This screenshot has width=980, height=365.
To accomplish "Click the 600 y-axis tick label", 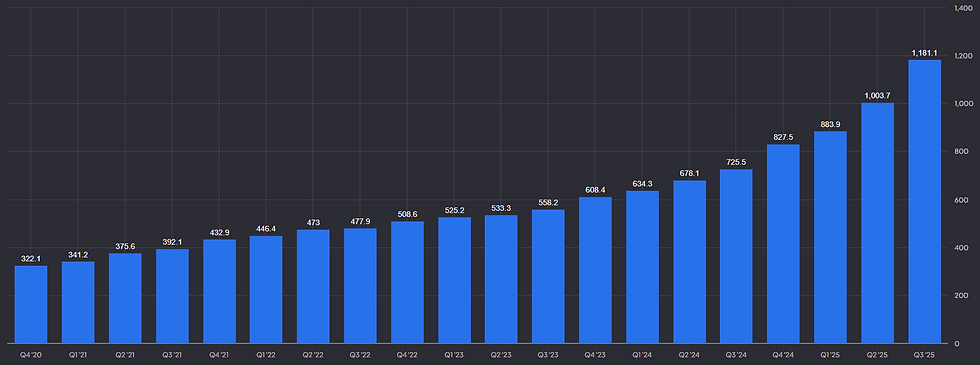I will (x=960, y=200).
